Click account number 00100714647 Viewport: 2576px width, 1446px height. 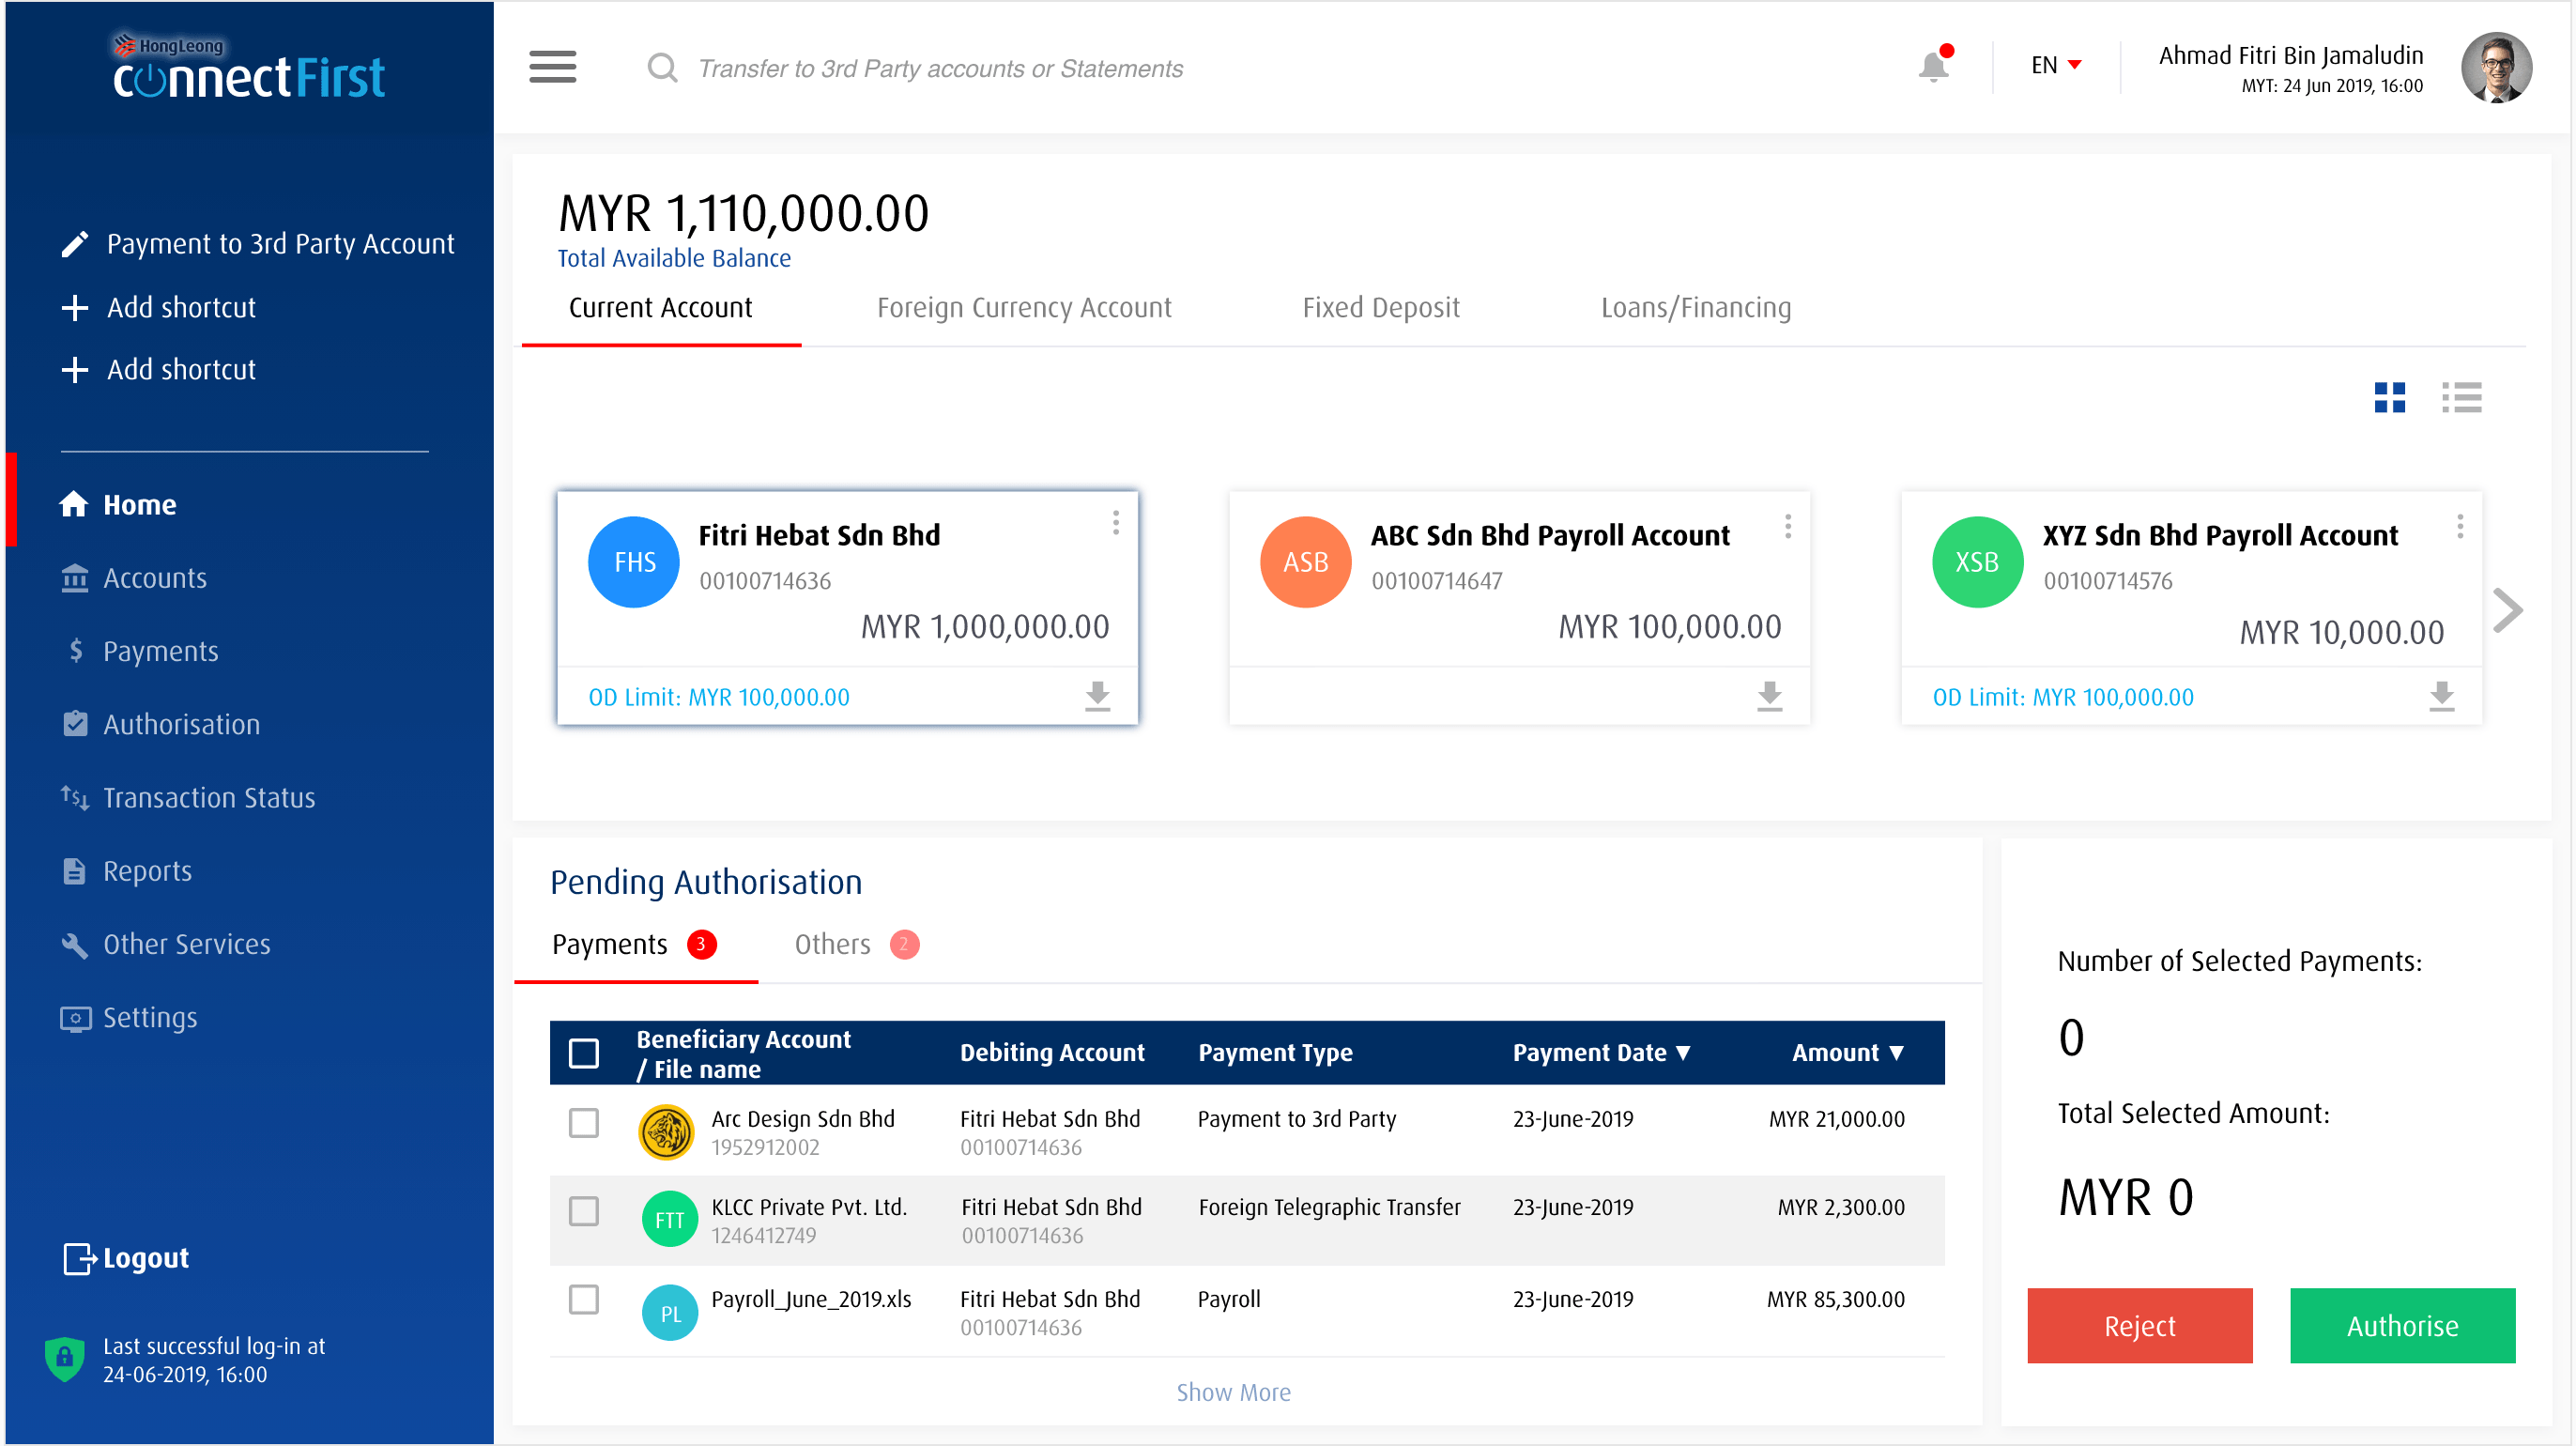(1436, 580)
